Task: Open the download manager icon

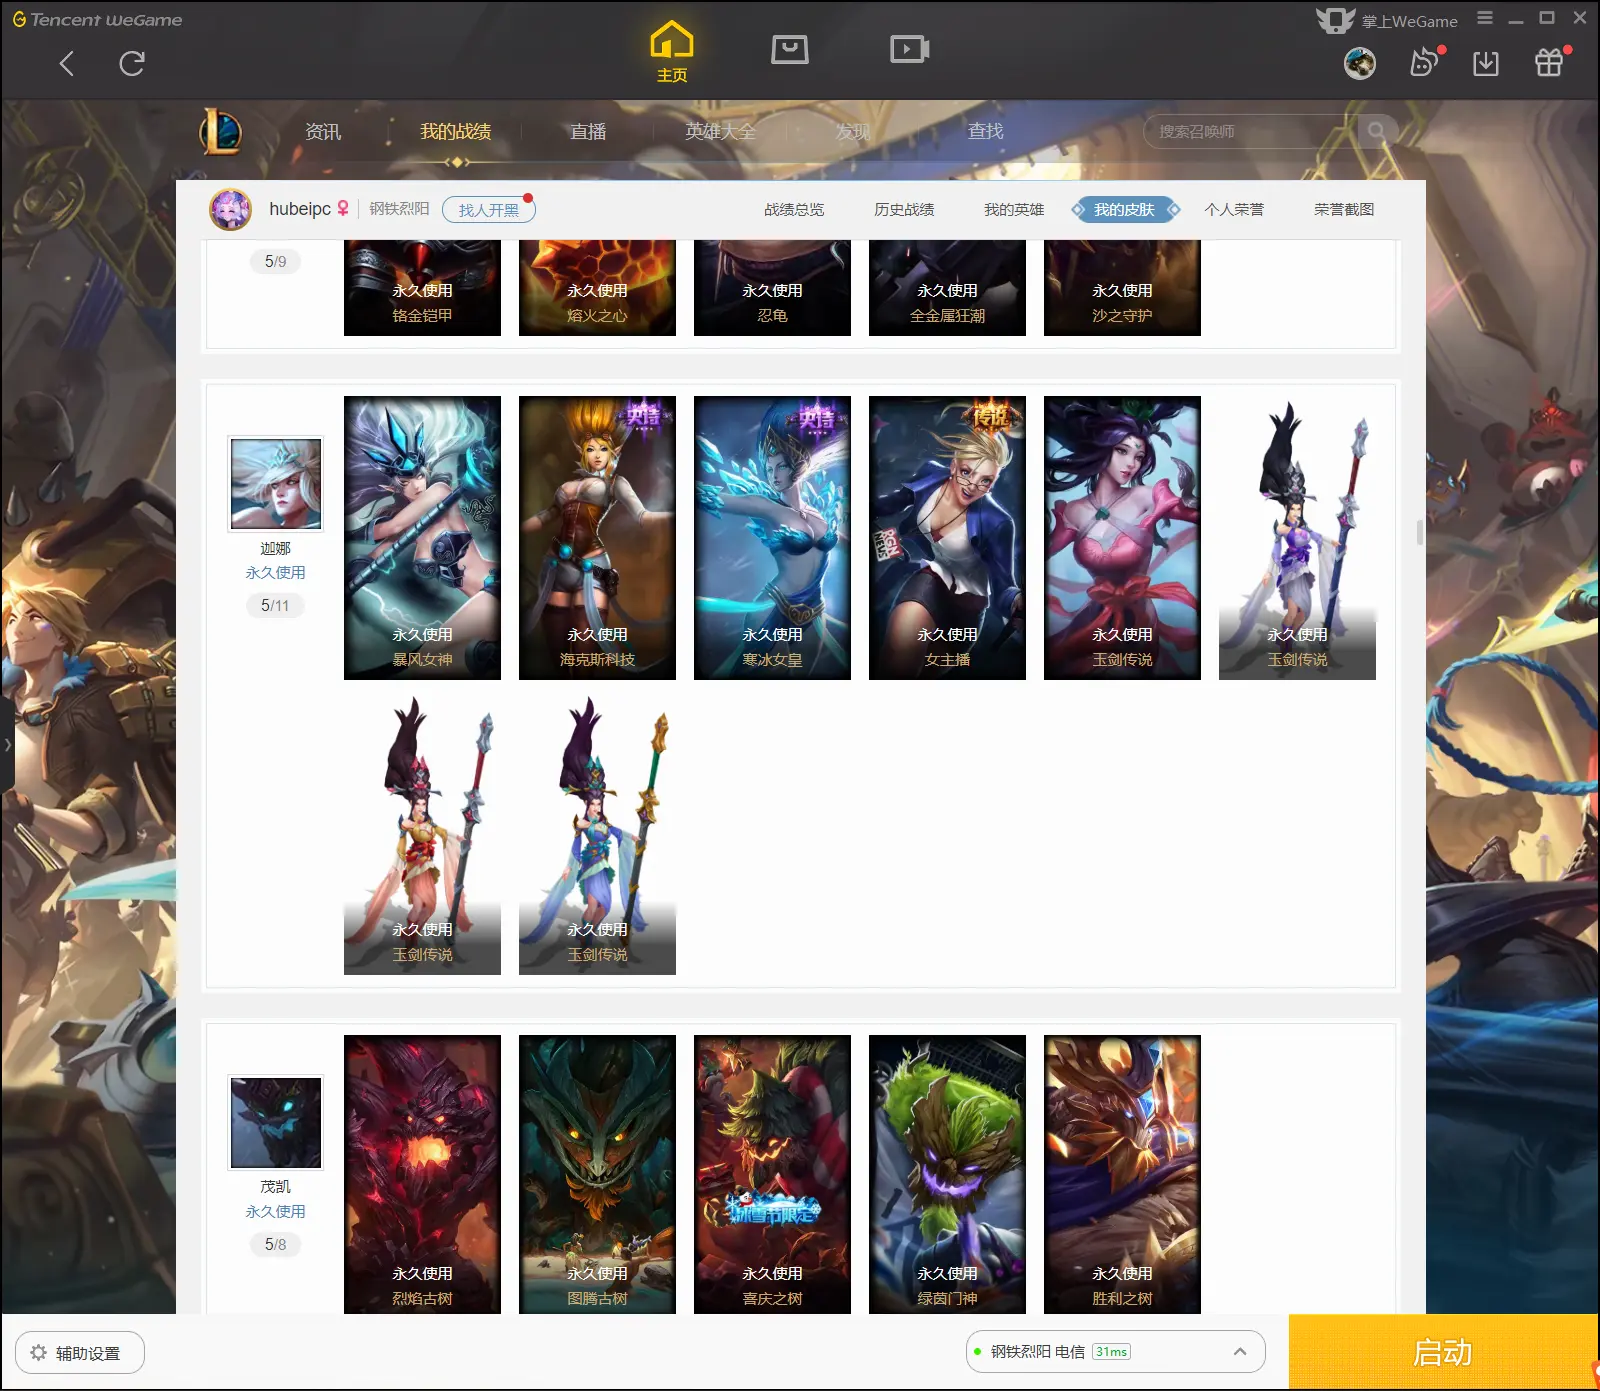Action: pos(1486,64)
